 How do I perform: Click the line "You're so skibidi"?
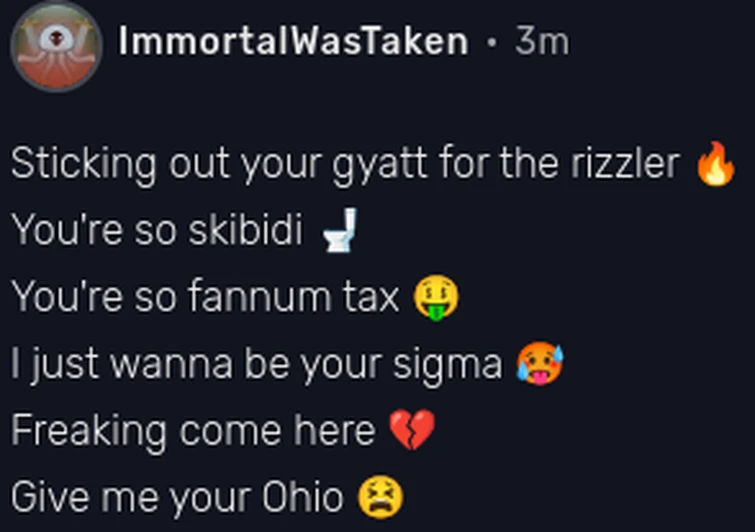point(157,232)
